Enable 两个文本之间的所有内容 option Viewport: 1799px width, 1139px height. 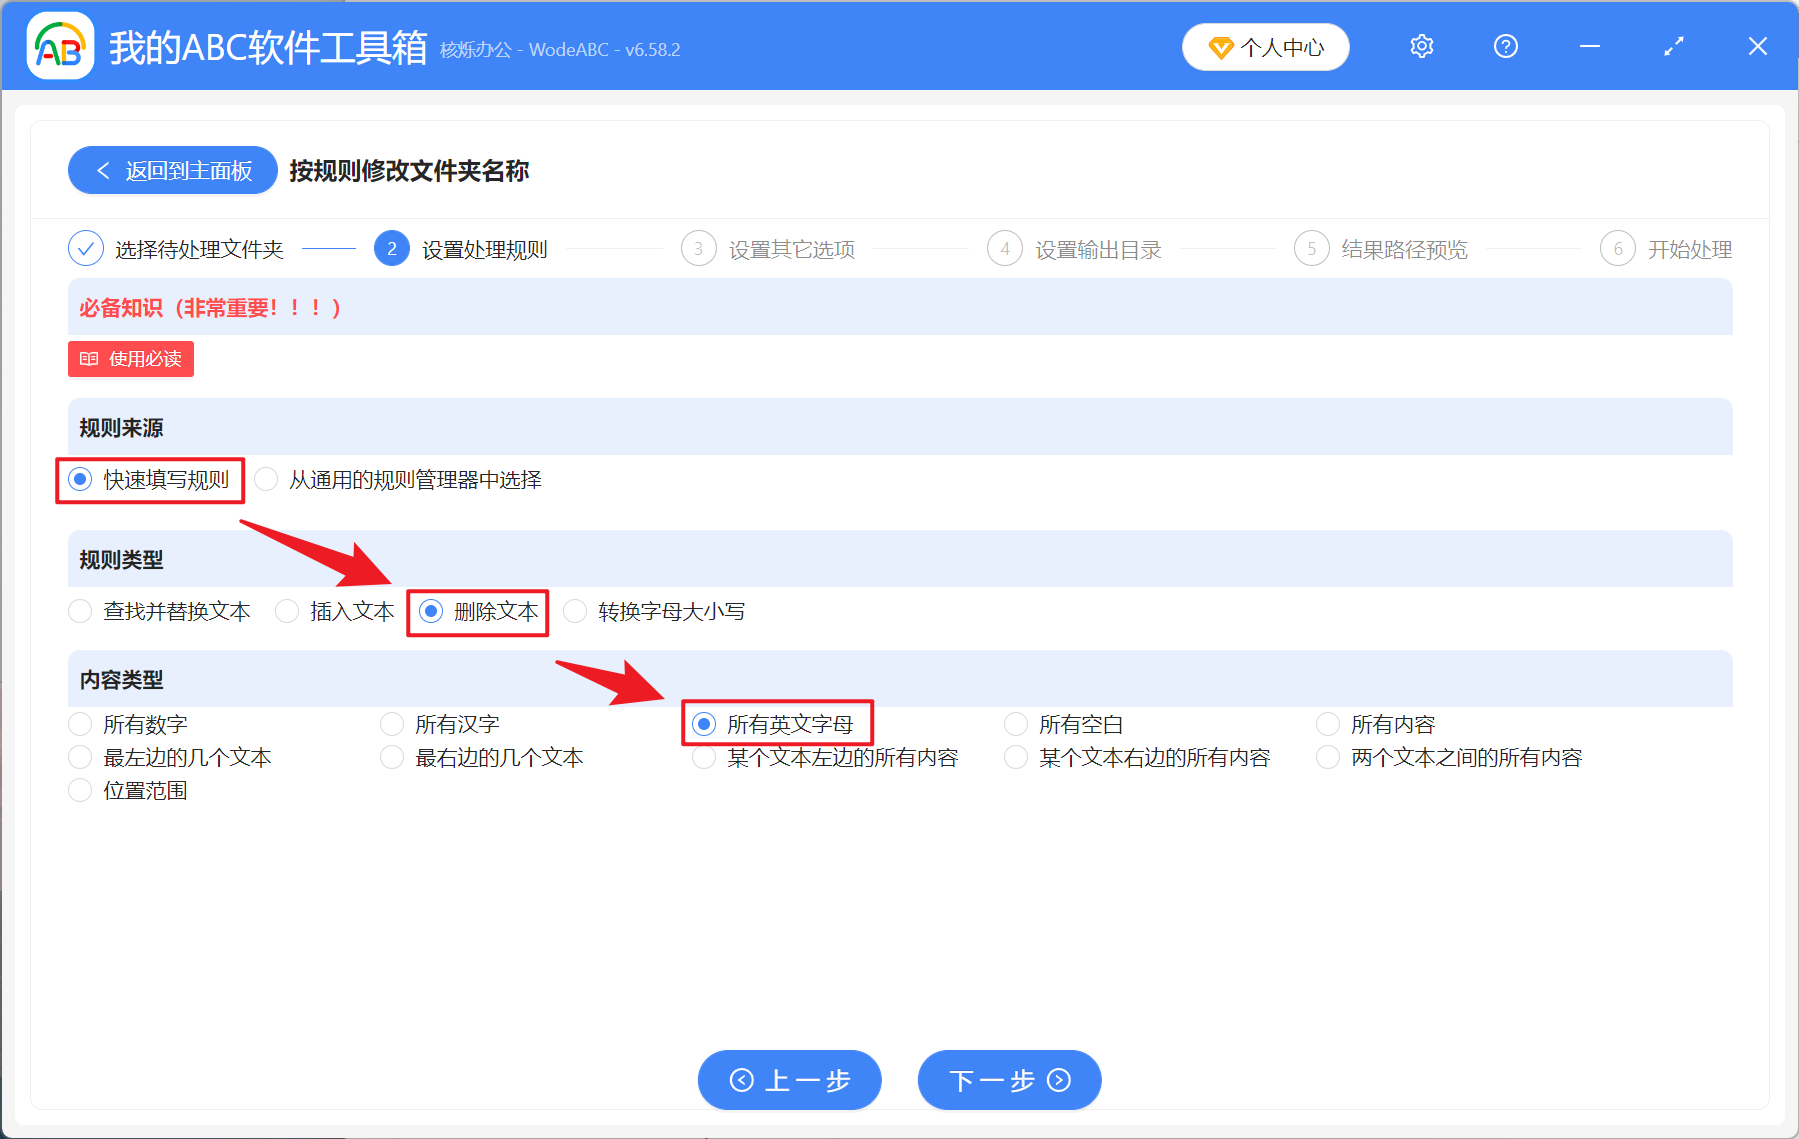[x=1327, y=757]
